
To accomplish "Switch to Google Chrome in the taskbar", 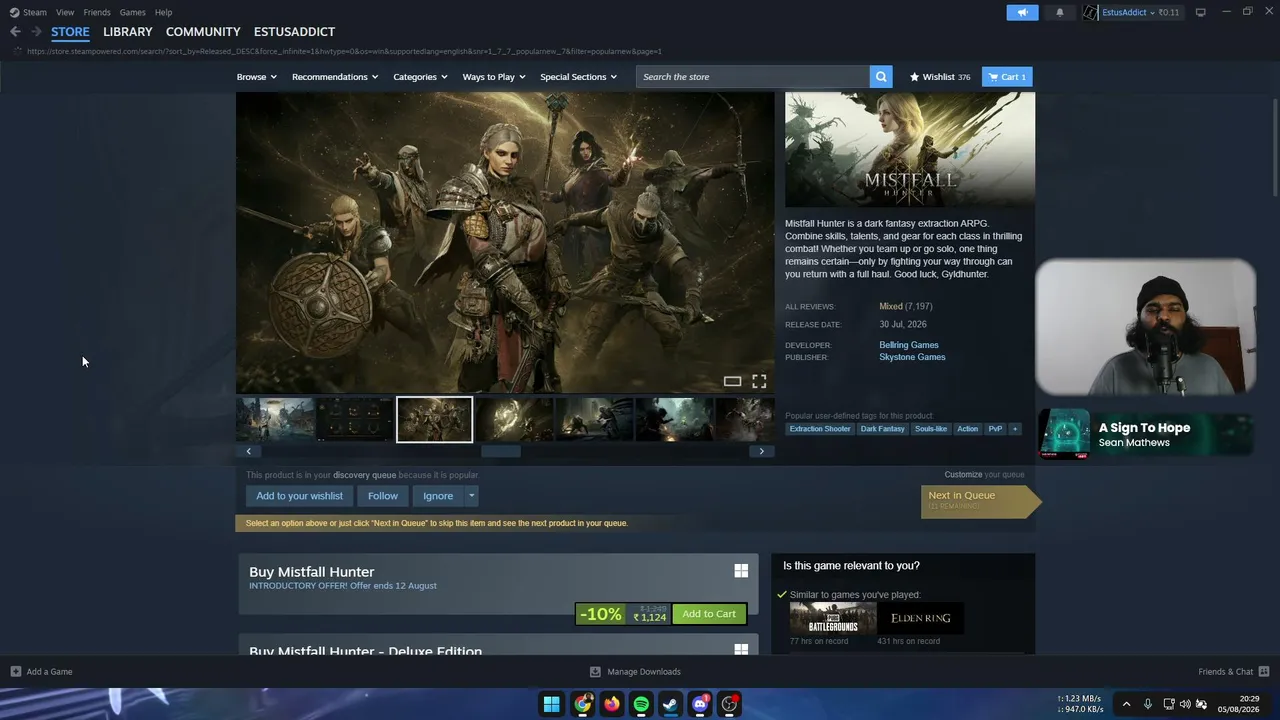I will [x=582, y=704].
